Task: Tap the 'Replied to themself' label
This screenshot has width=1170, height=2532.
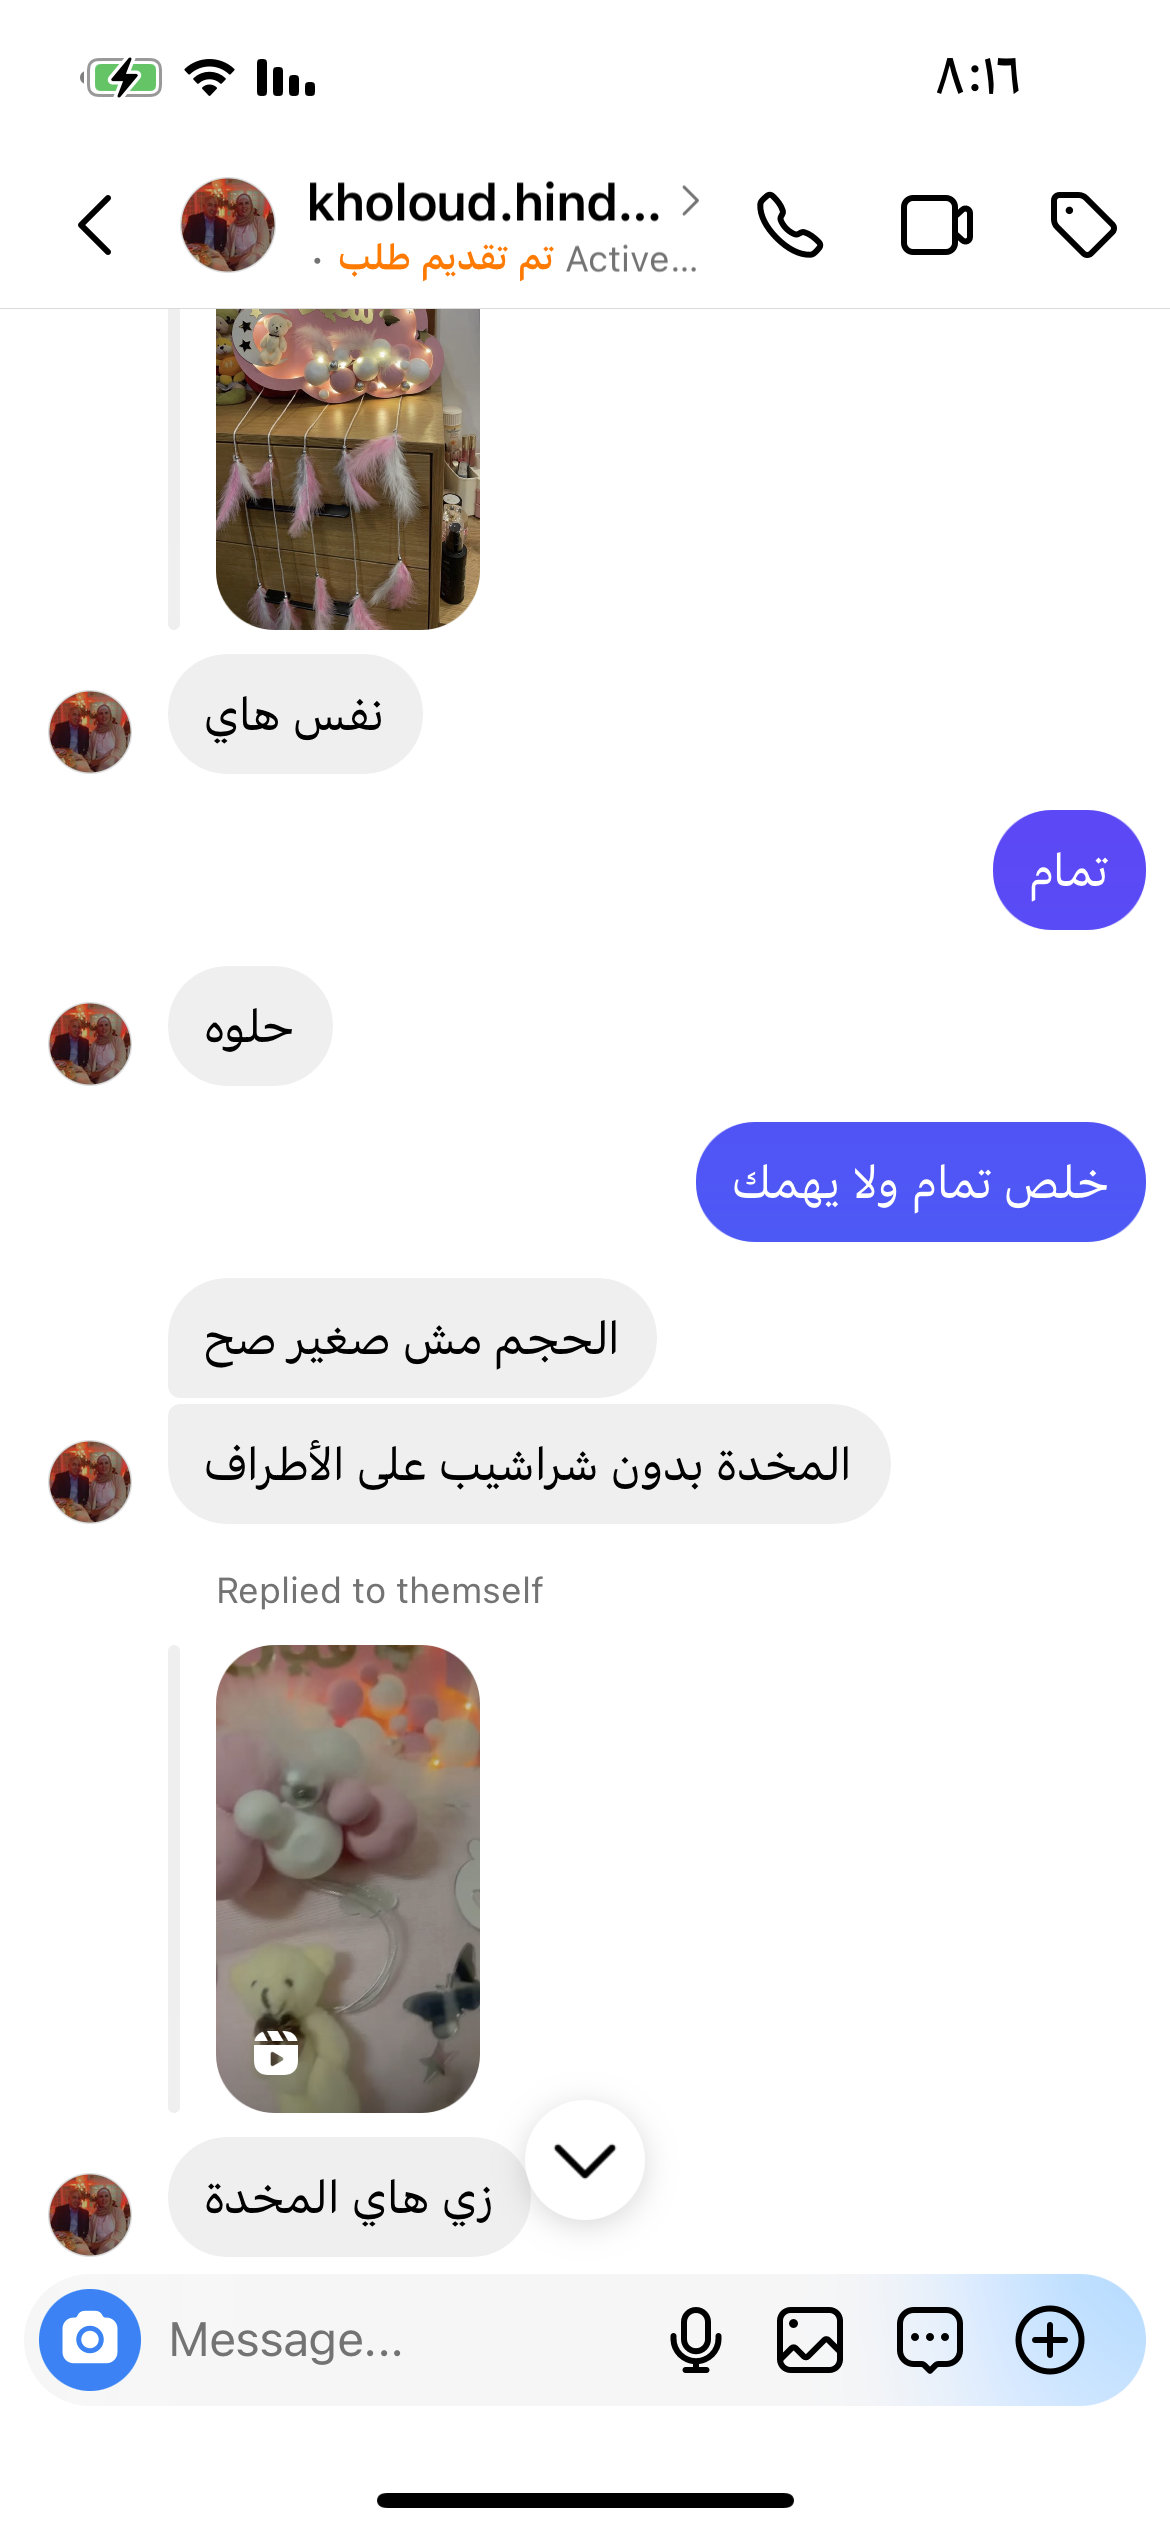Action: coord(380,1590)
